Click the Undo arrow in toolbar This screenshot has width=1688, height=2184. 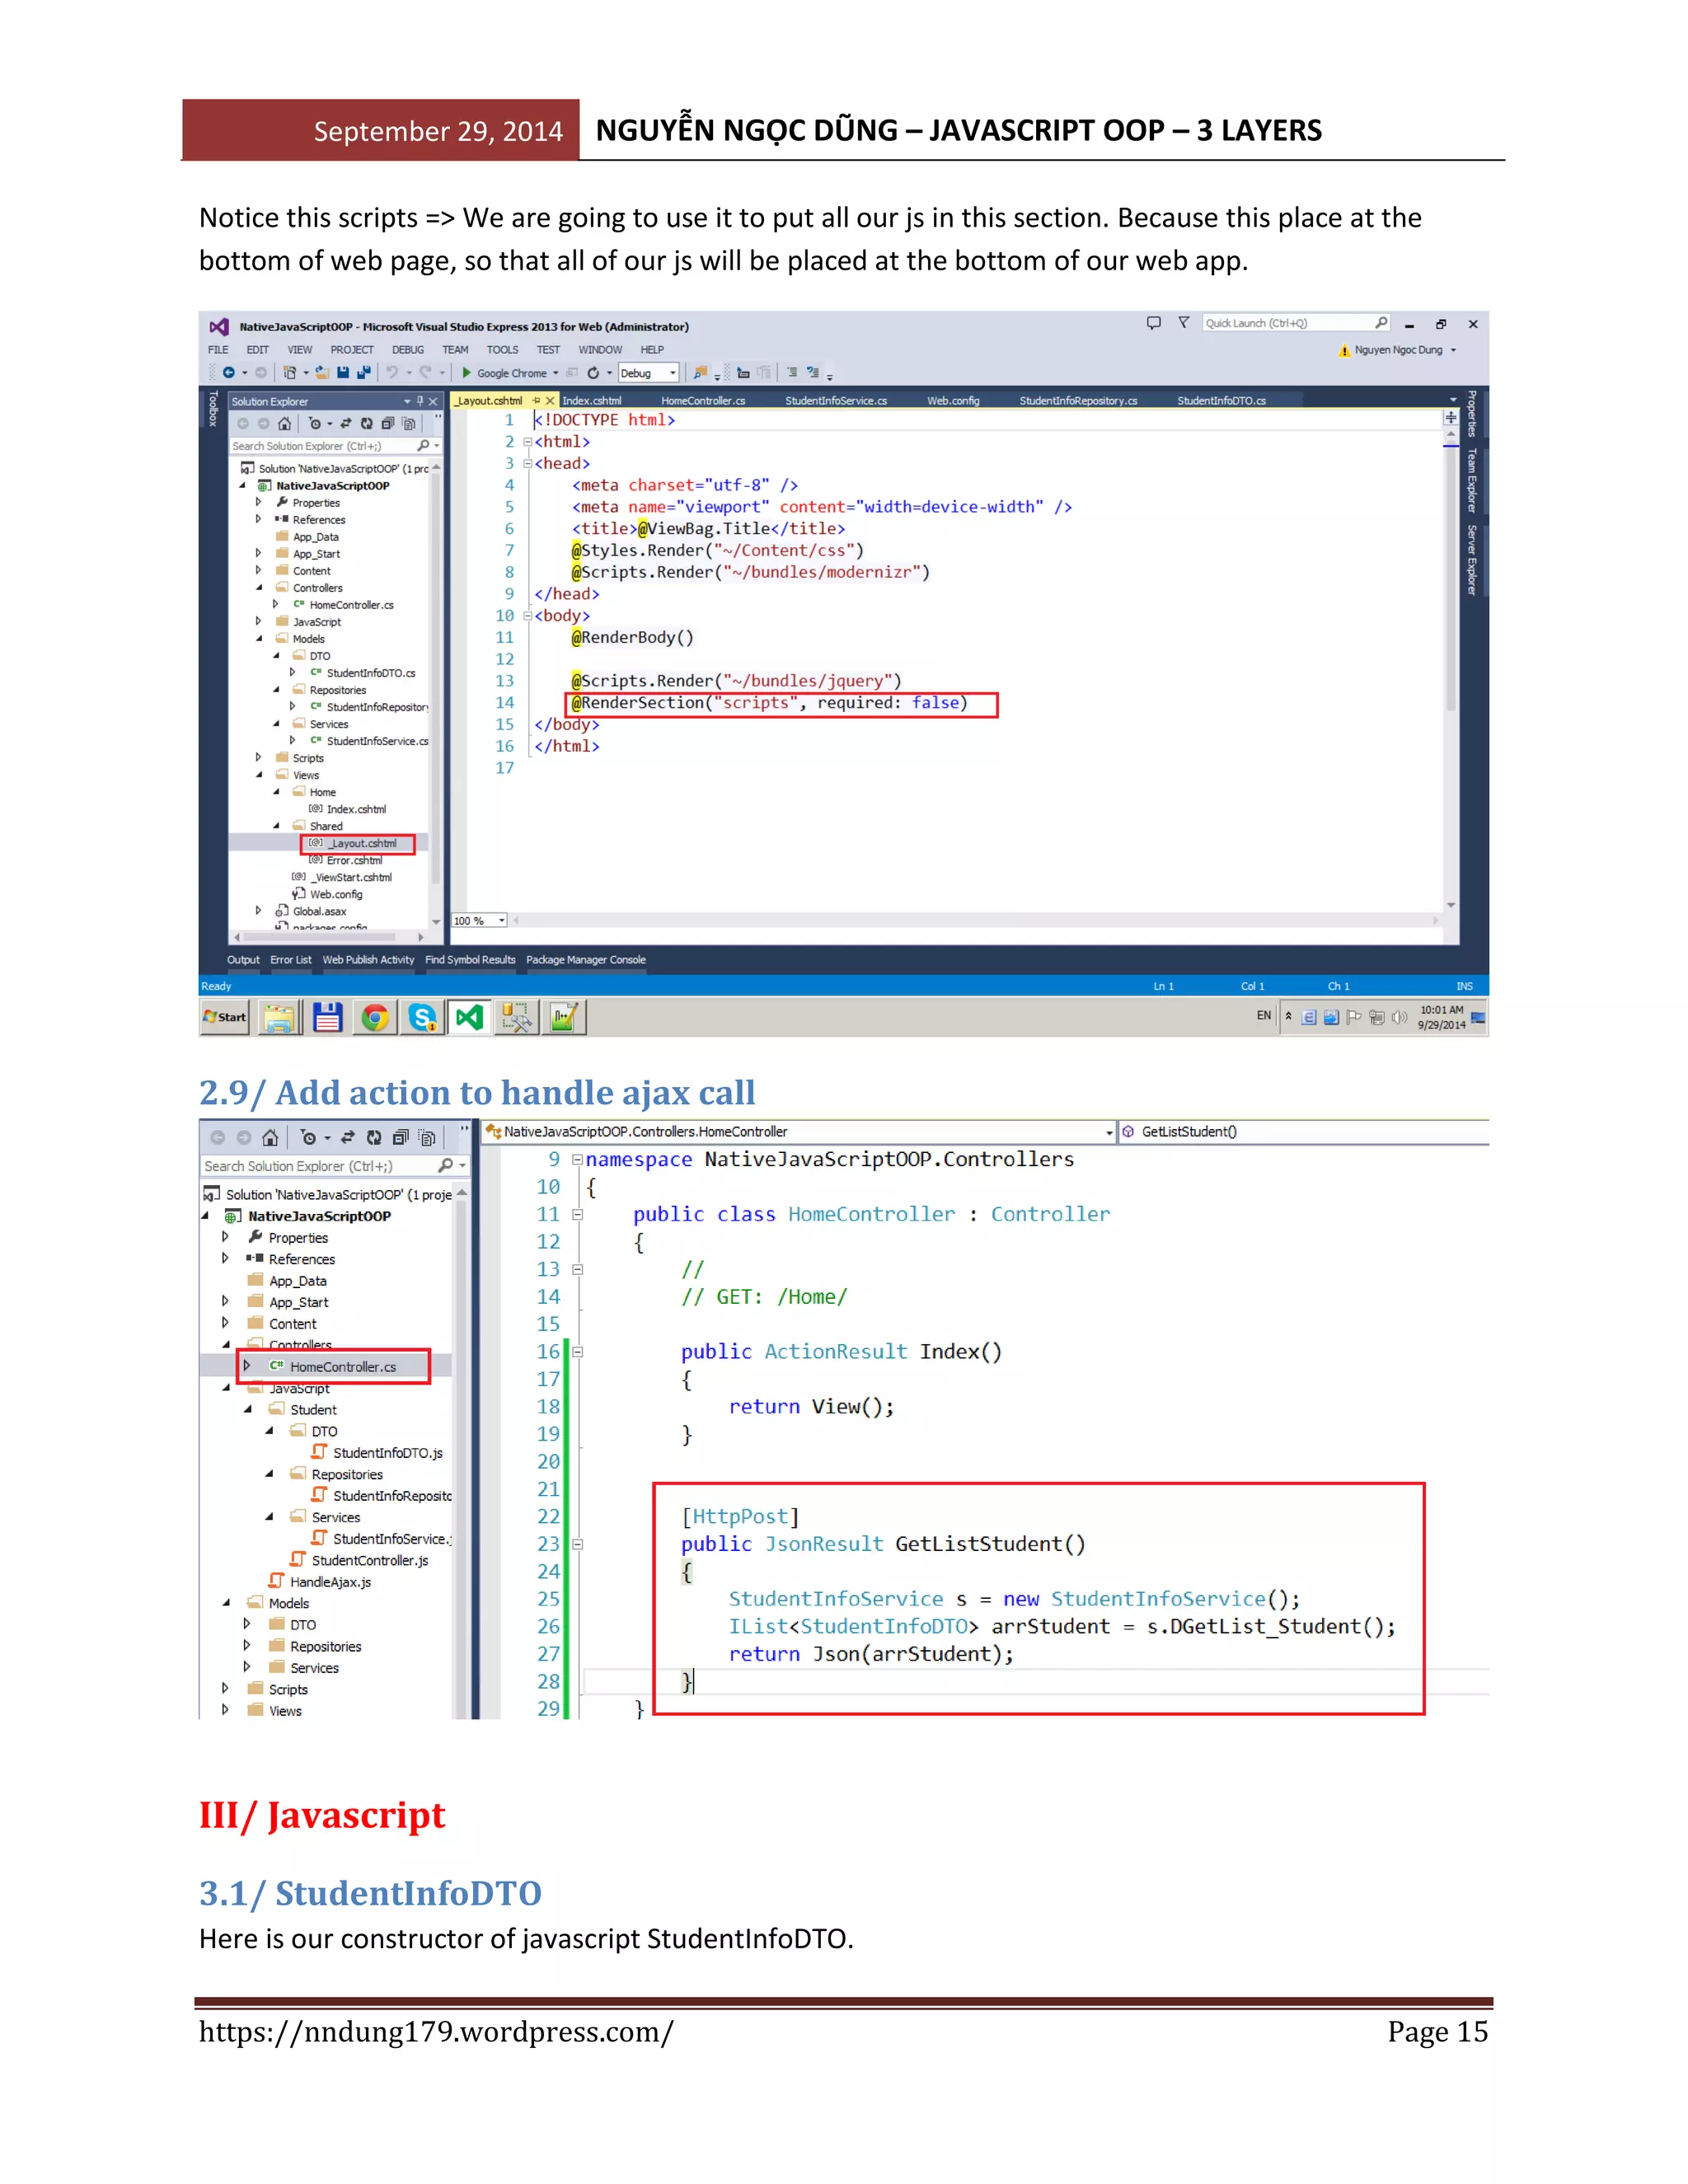[x=392, y=372]
